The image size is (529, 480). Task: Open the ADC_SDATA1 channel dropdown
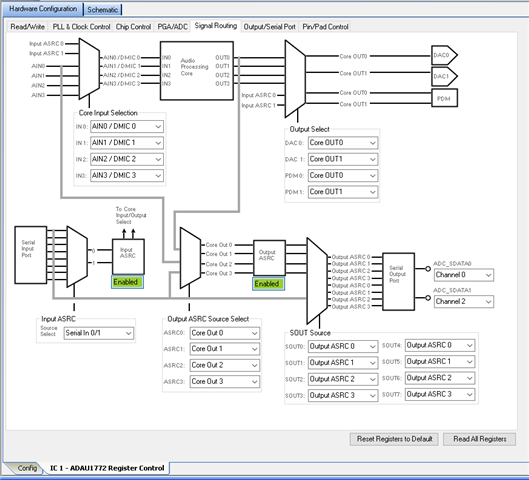tap(464, 302)
